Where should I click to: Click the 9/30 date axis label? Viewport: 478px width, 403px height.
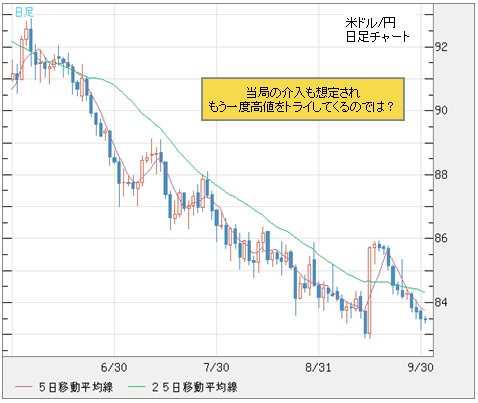coord(421,367)
